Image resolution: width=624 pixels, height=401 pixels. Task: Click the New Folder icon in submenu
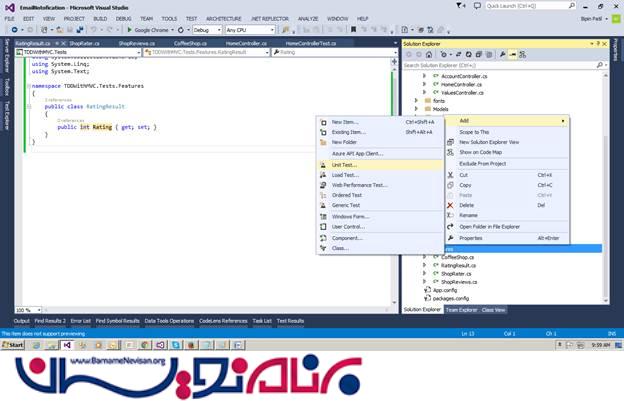[323, 142]
